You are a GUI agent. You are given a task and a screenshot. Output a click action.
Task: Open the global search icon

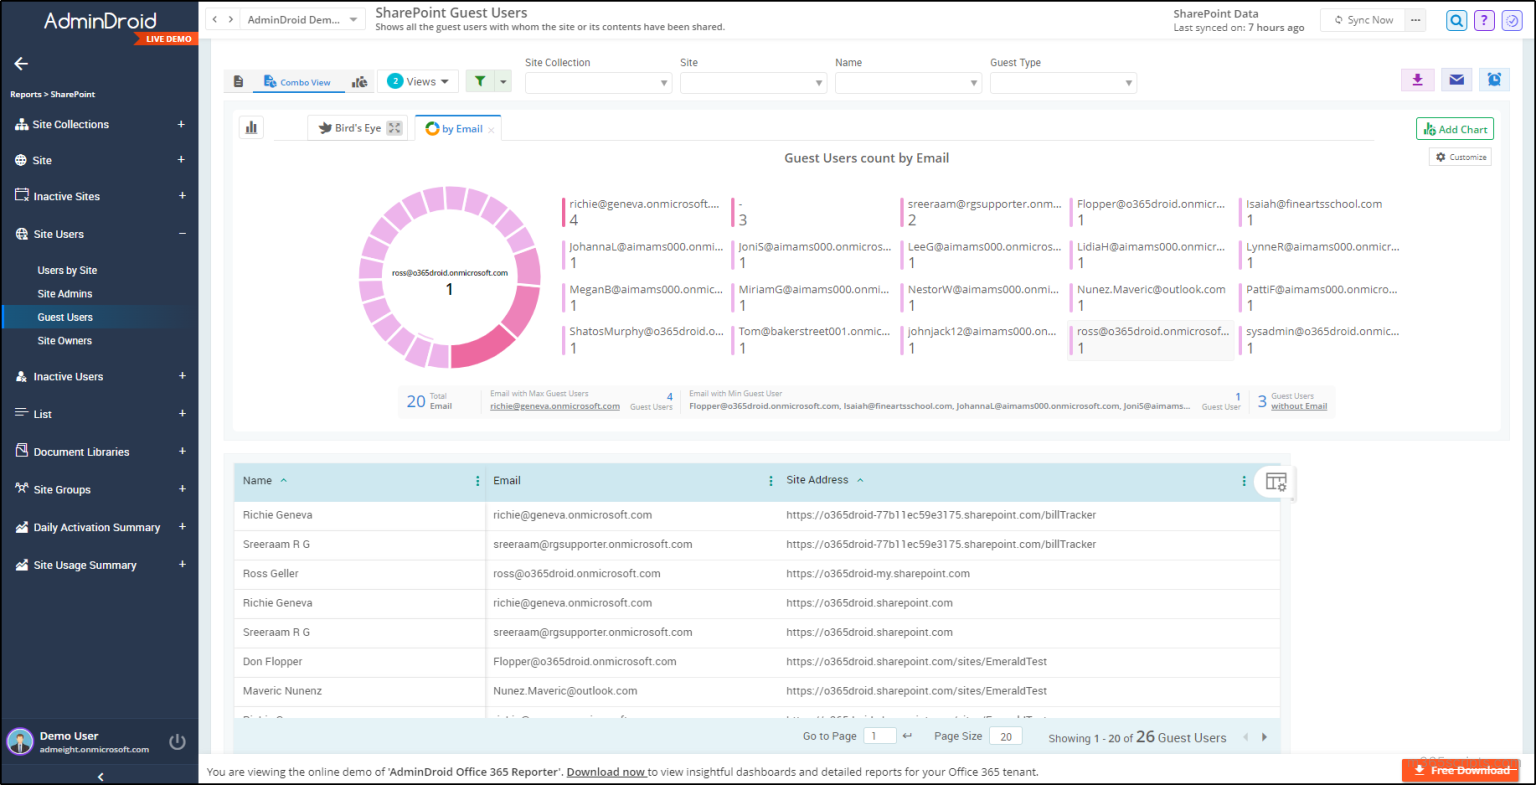pos(1456,20)
